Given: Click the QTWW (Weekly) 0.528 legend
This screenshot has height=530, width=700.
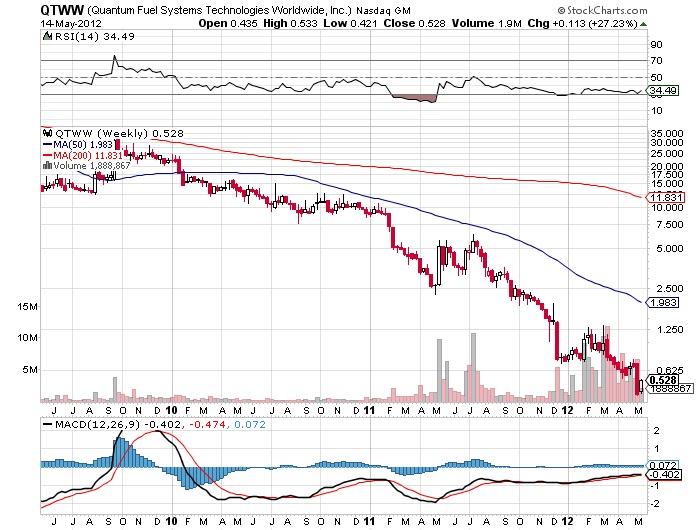Looking at the screenshot, I should pyautogui.click(x=119, y=133).
